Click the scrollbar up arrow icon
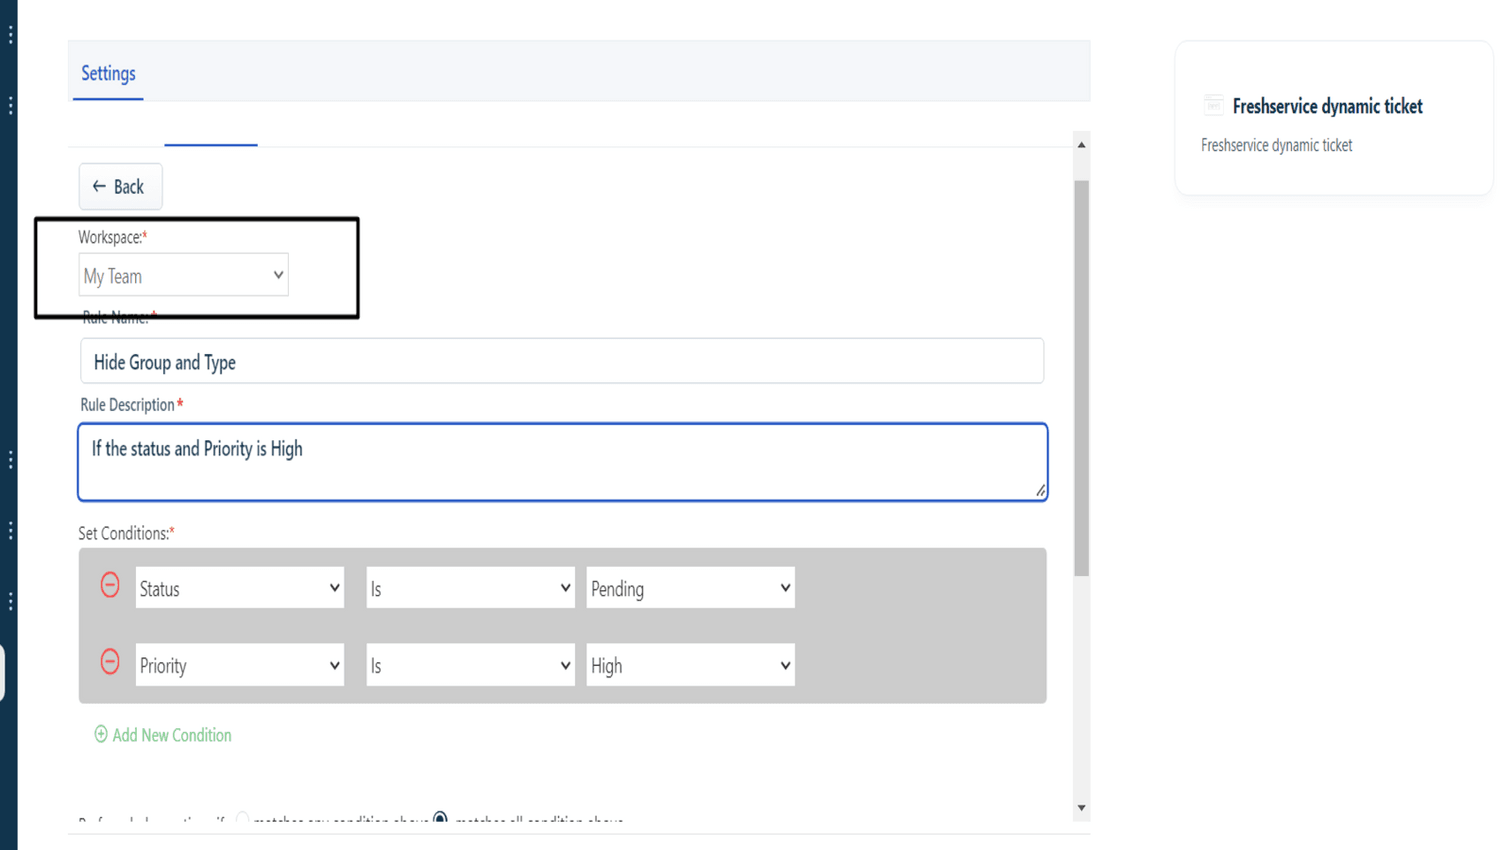The height and width of the screenshot is (850, 1511). click(x=1081, y=142)
